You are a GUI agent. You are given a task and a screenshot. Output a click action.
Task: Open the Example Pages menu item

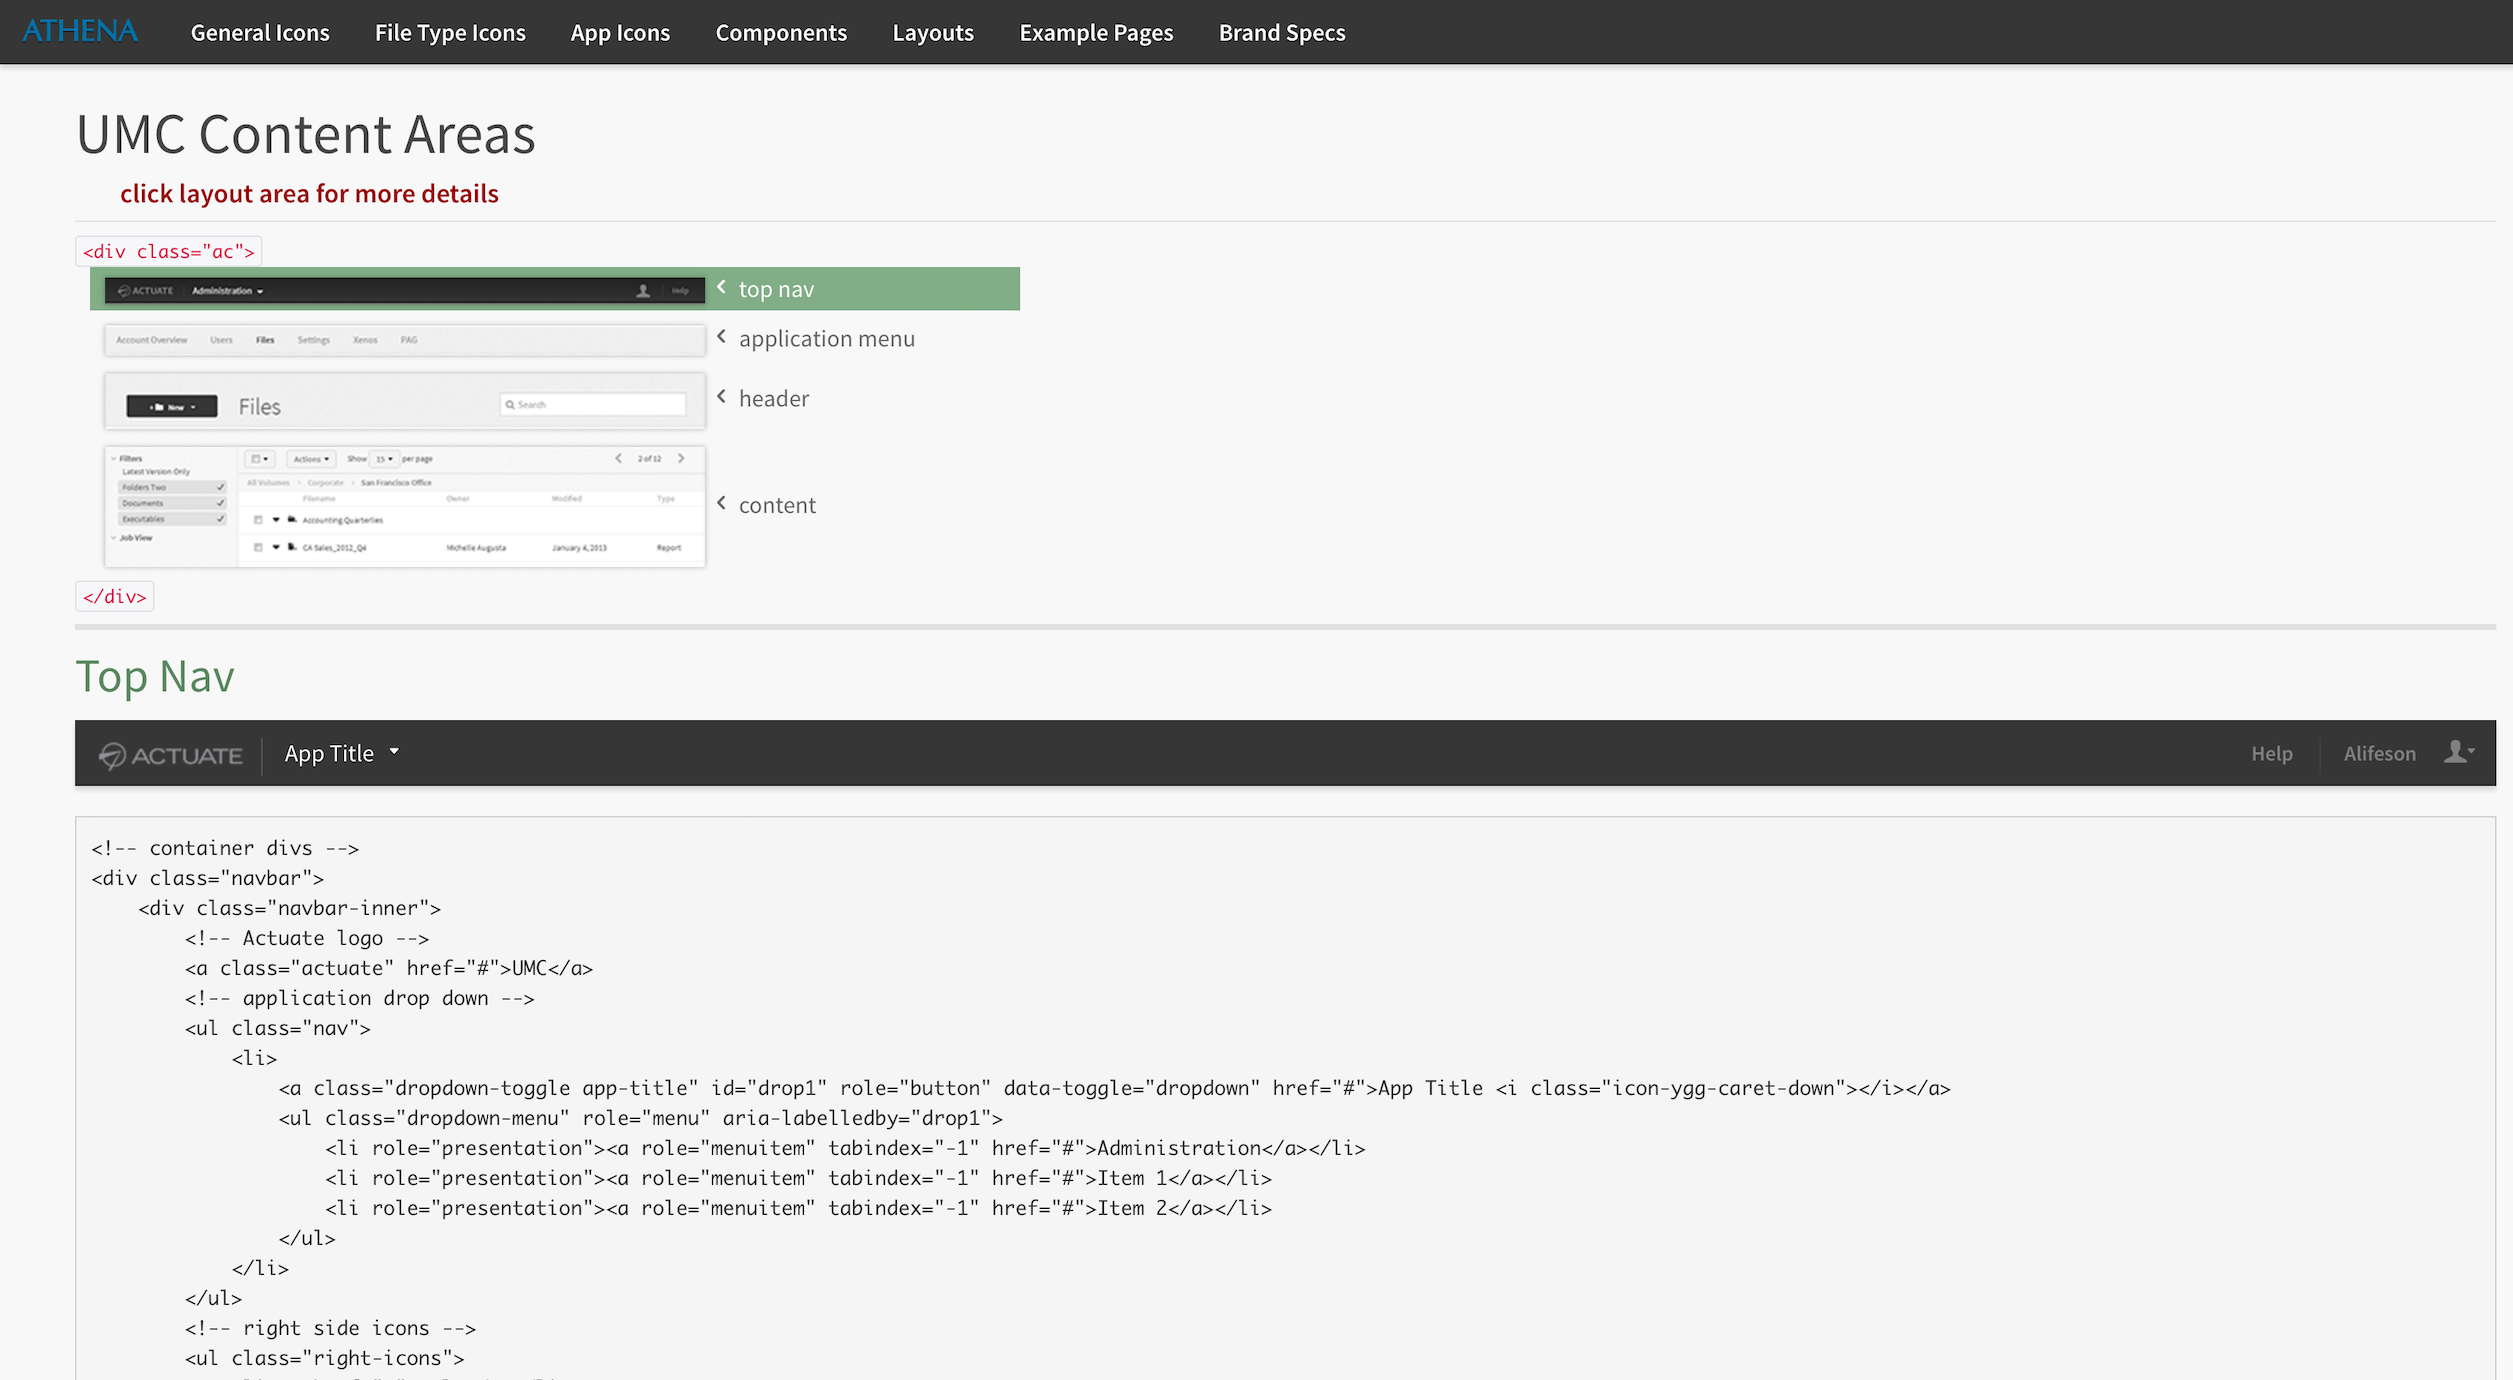pyautogui.click(x=1096, y=33)
